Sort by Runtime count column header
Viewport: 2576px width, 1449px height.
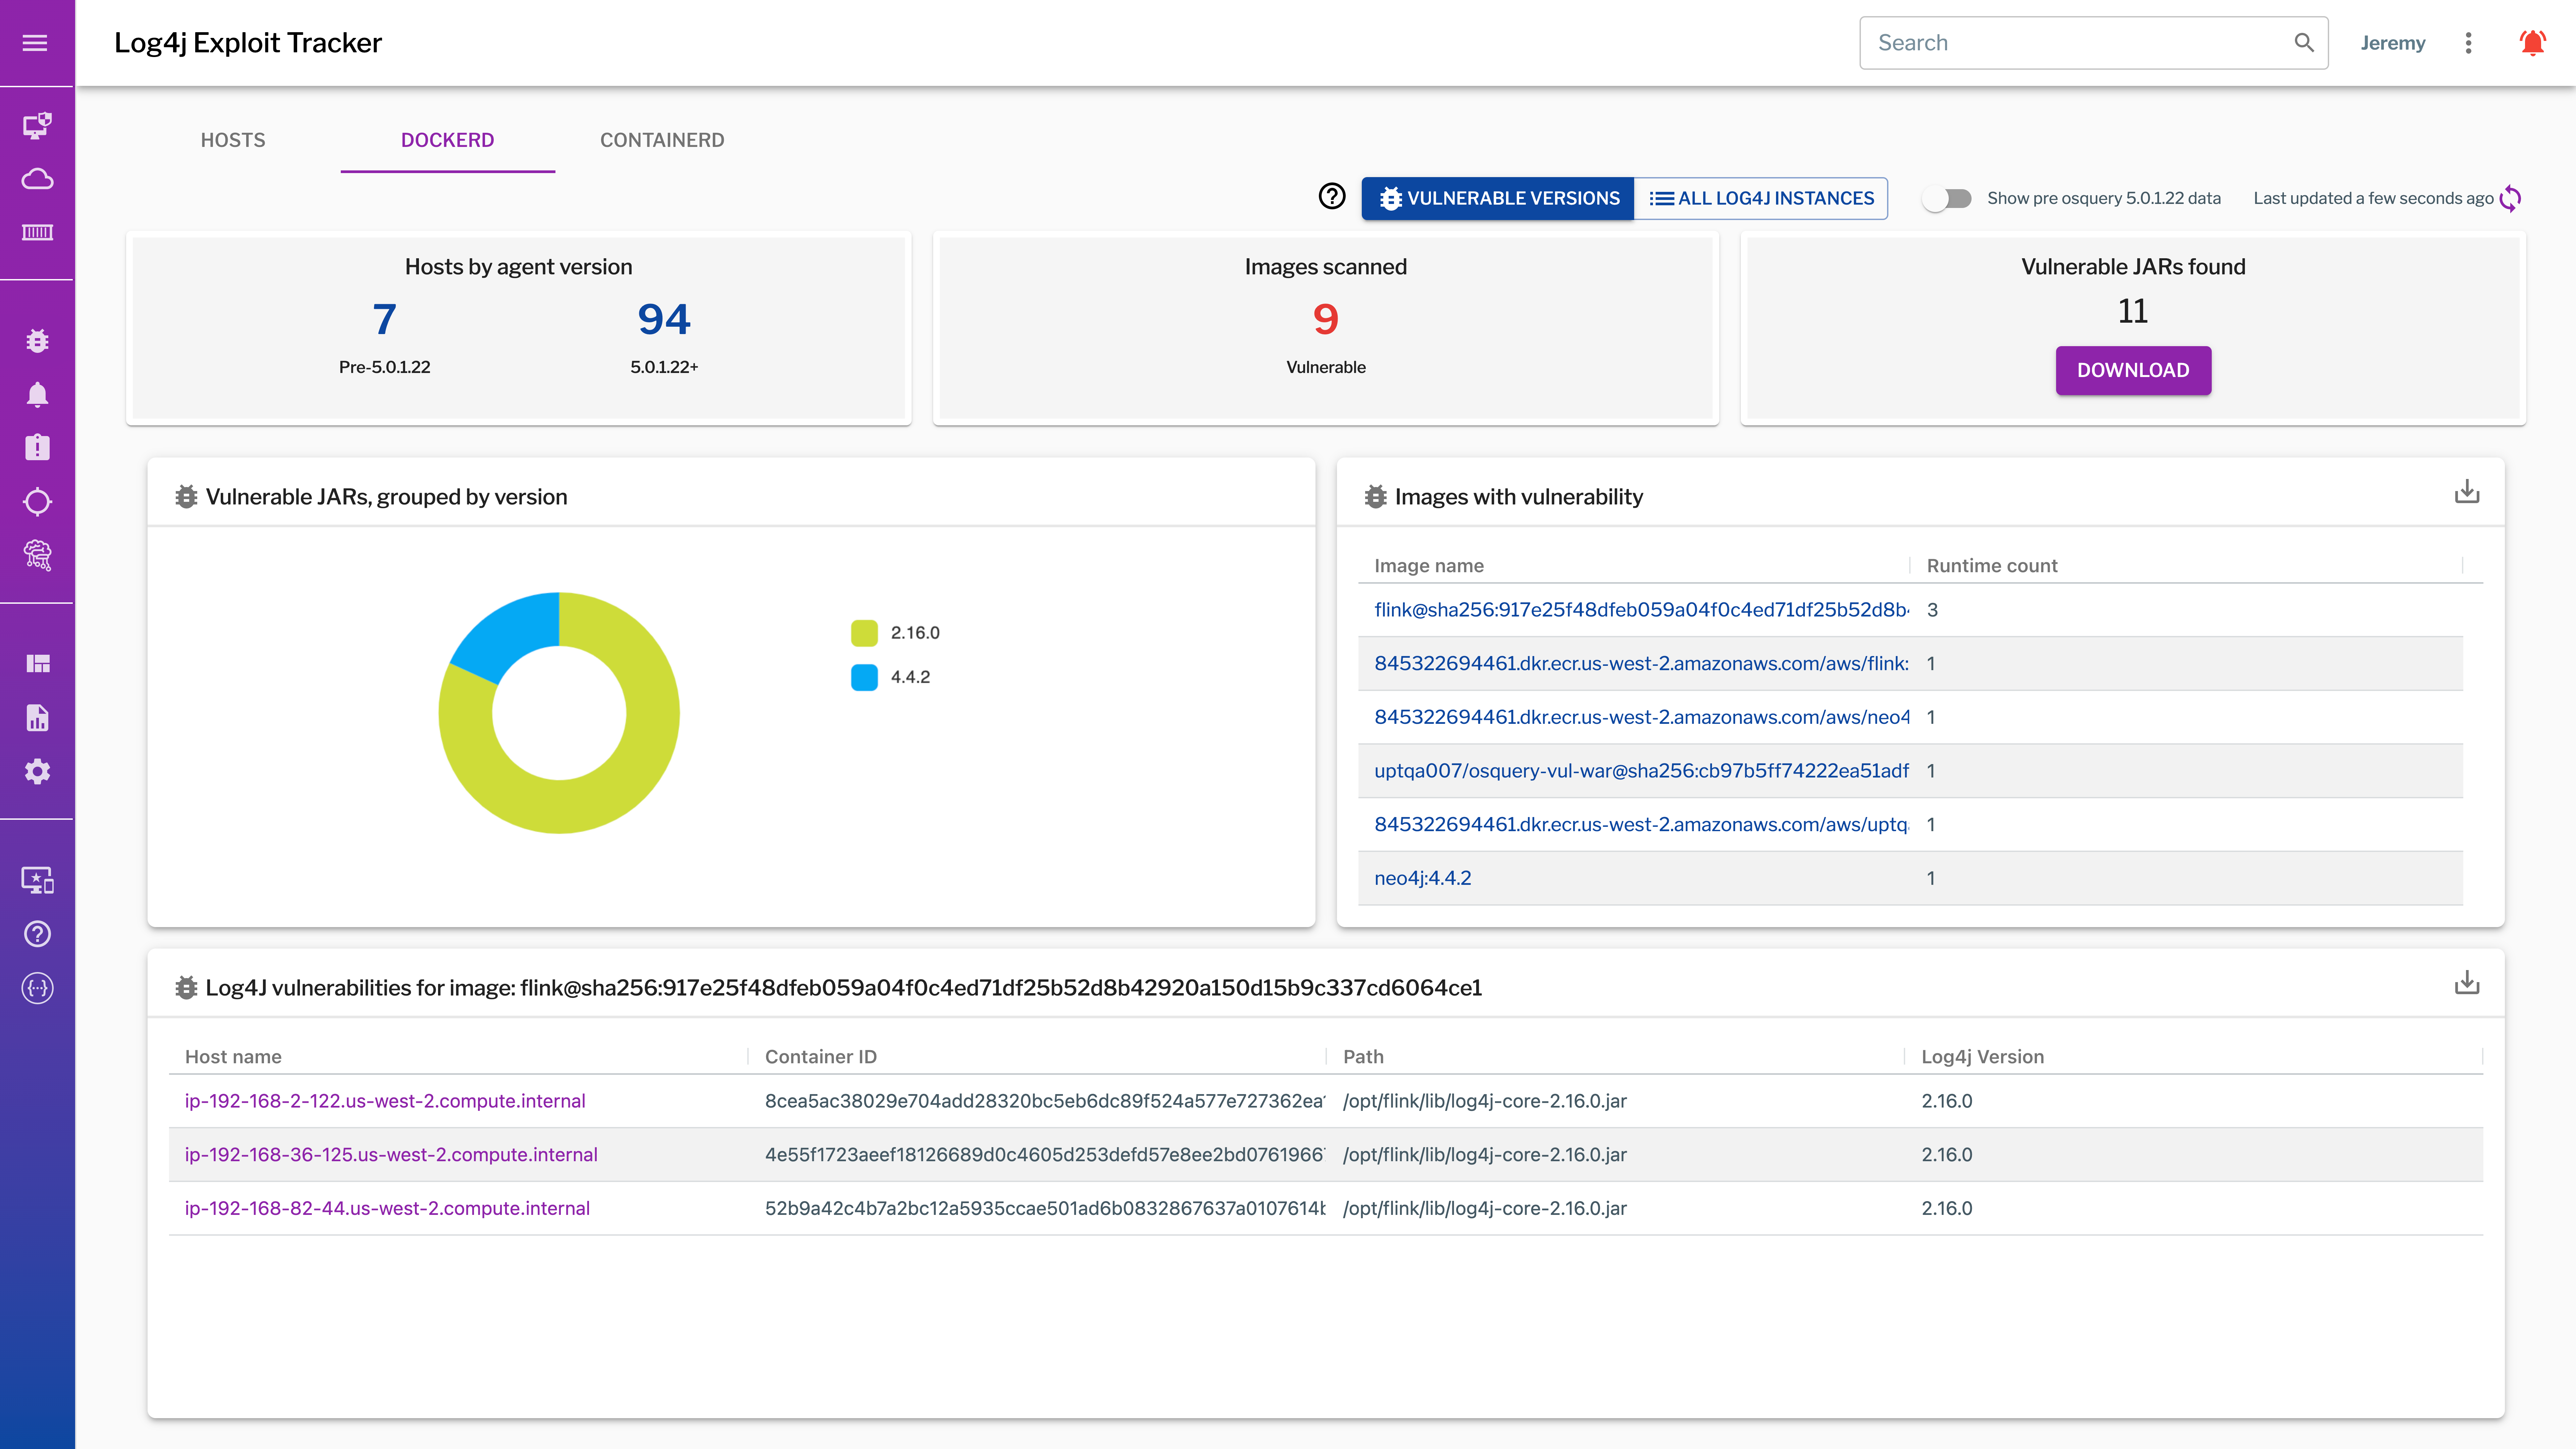1992,566
